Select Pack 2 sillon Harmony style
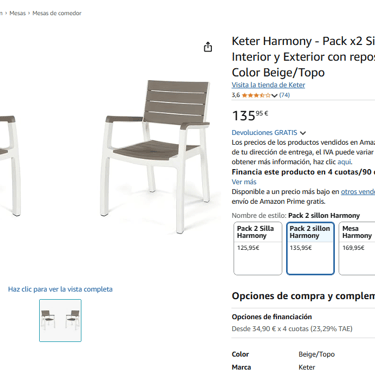The image size is (375, 375). [x=310, y=248]
